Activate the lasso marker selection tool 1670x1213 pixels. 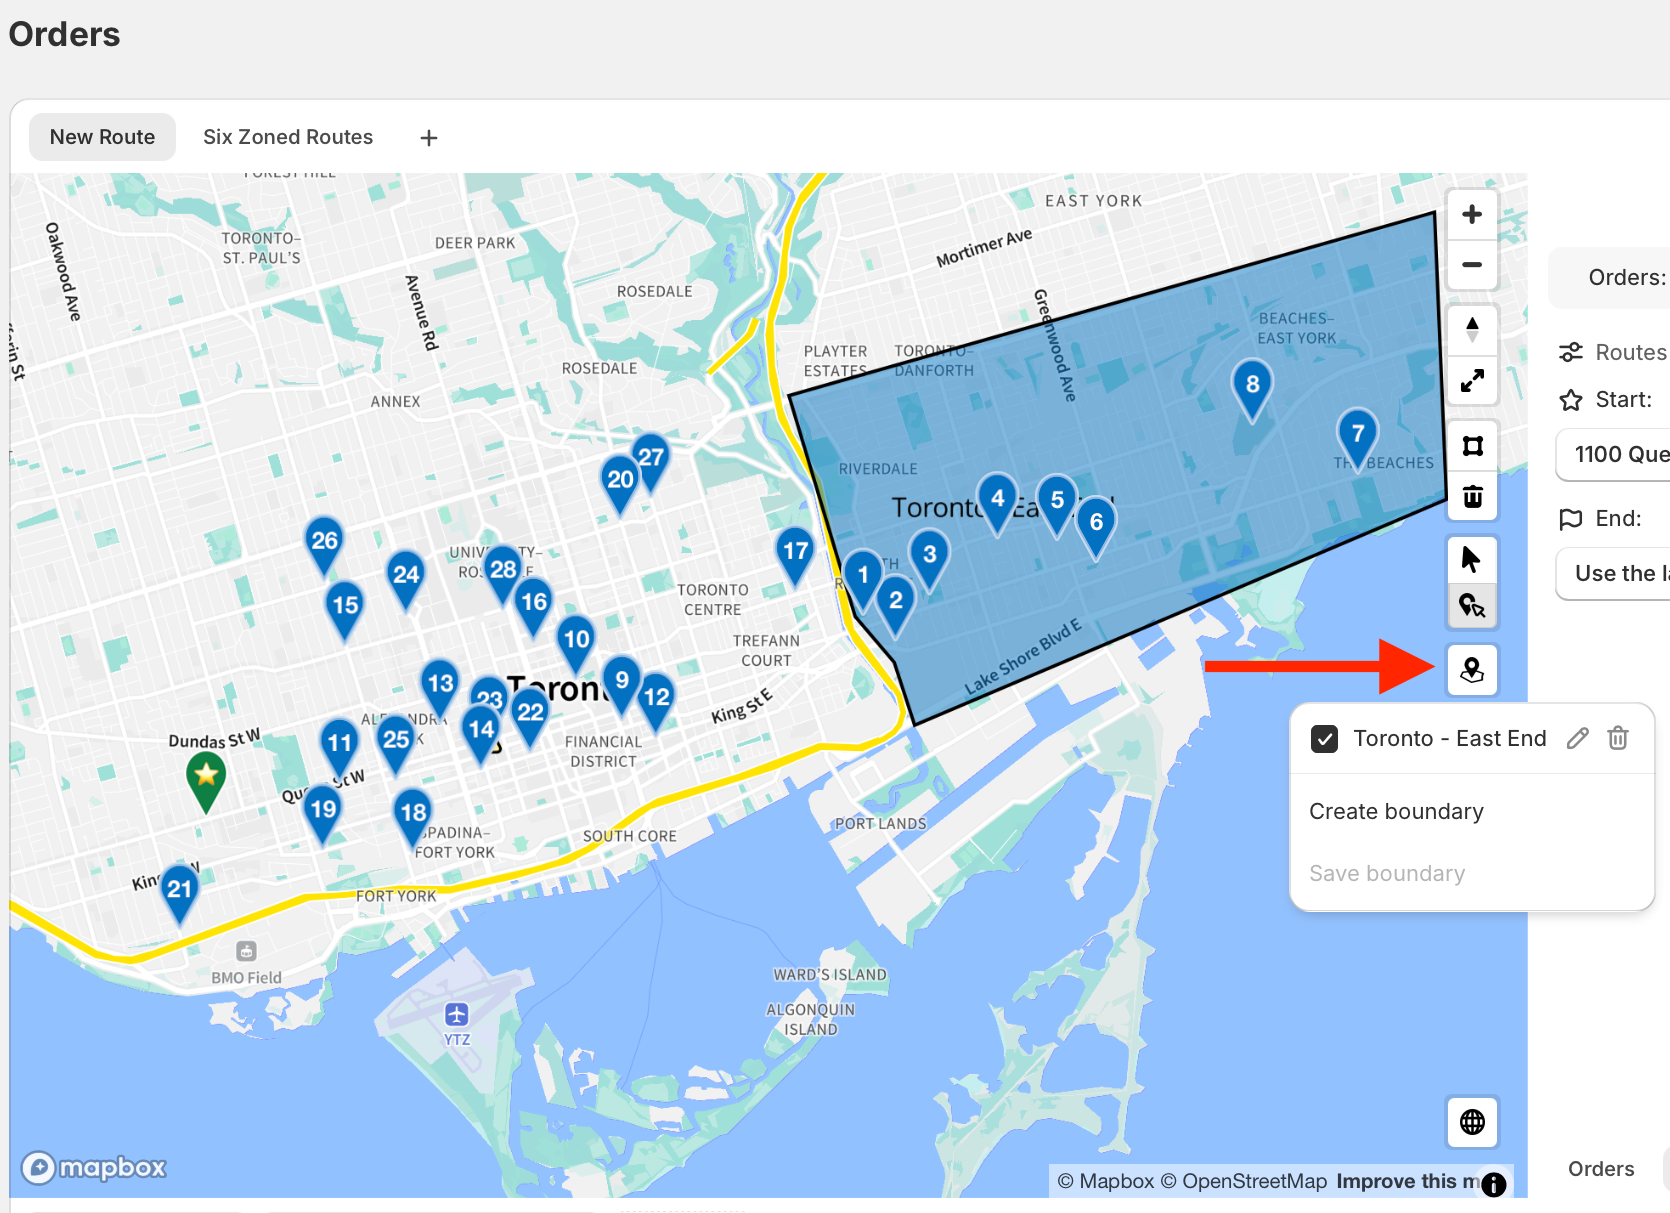1472,605
